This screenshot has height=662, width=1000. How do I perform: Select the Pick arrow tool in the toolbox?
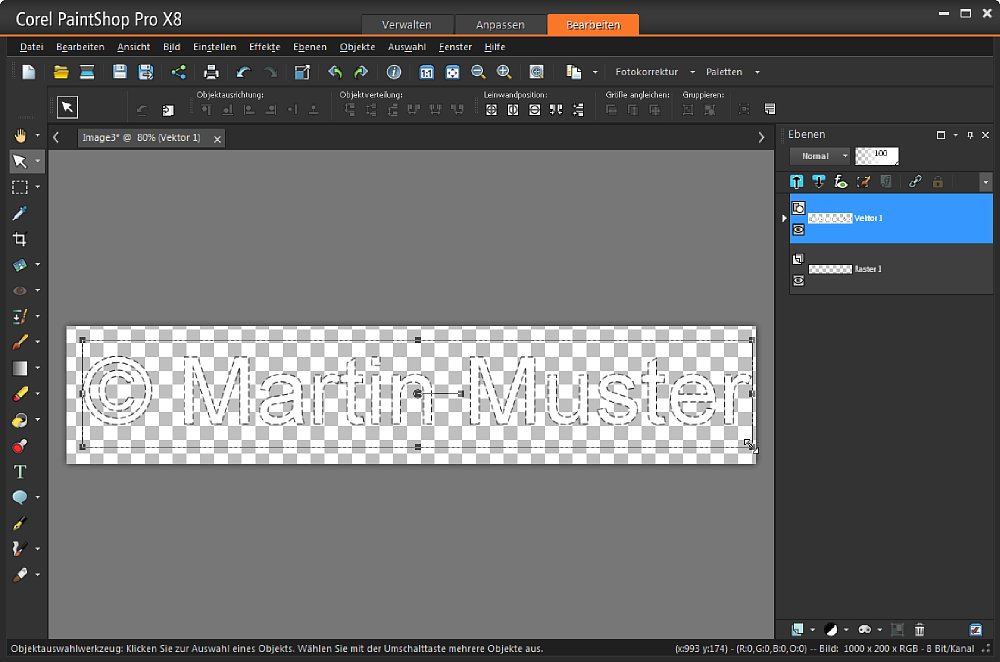coord(20,161)
